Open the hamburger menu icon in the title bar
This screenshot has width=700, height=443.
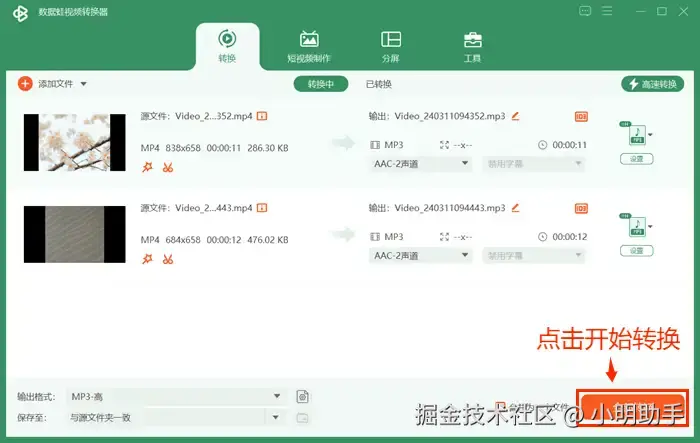click(x=607, y=11)
